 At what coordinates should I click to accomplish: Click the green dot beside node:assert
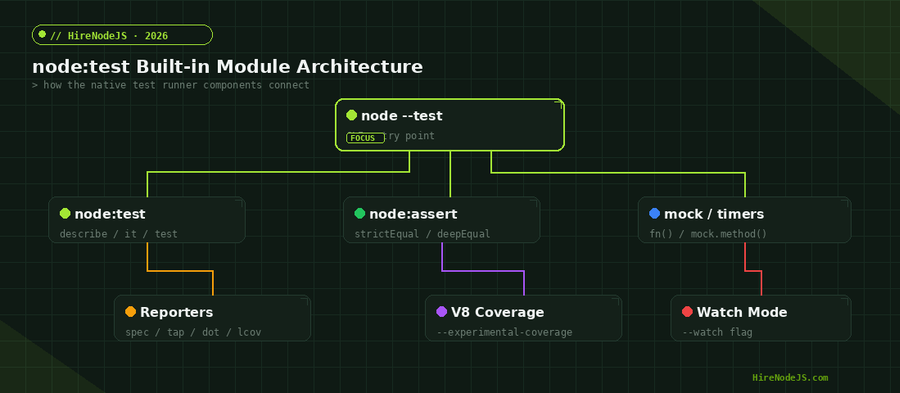[x=360, y=214]
